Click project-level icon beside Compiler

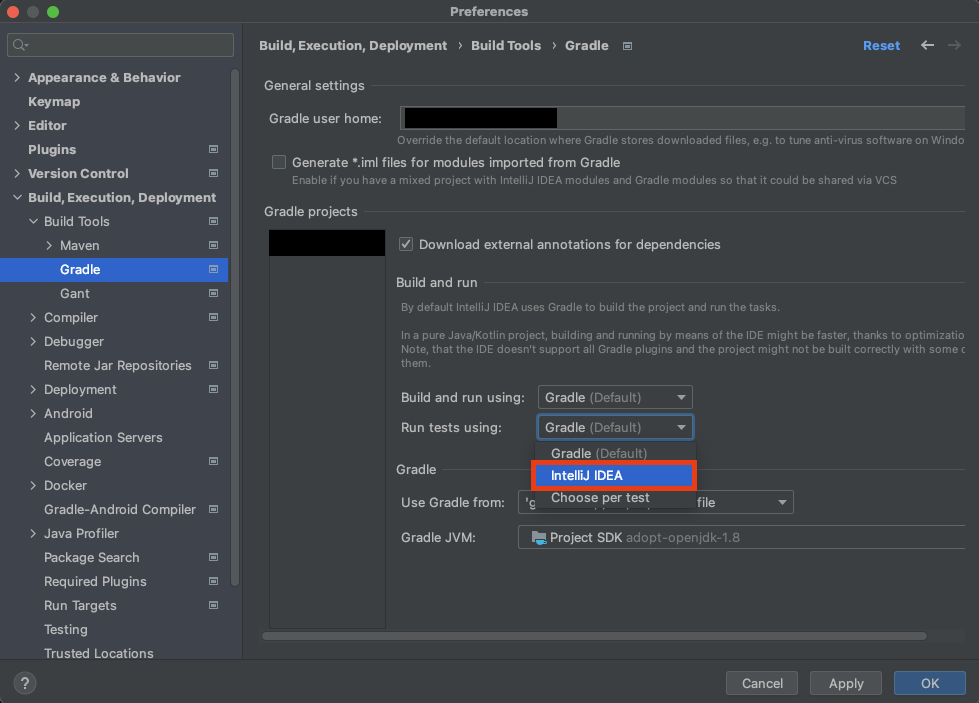[x=214, y=317]
